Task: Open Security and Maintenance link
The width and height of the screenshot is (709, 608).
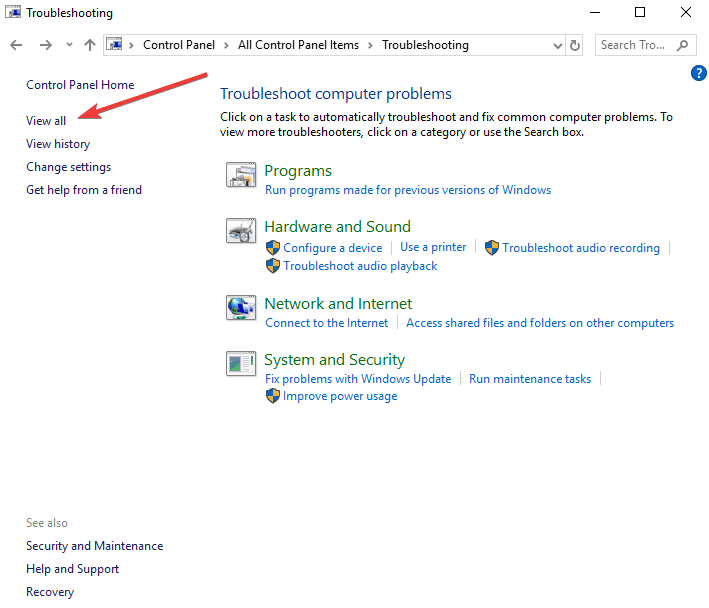Action: click(95, 546)
